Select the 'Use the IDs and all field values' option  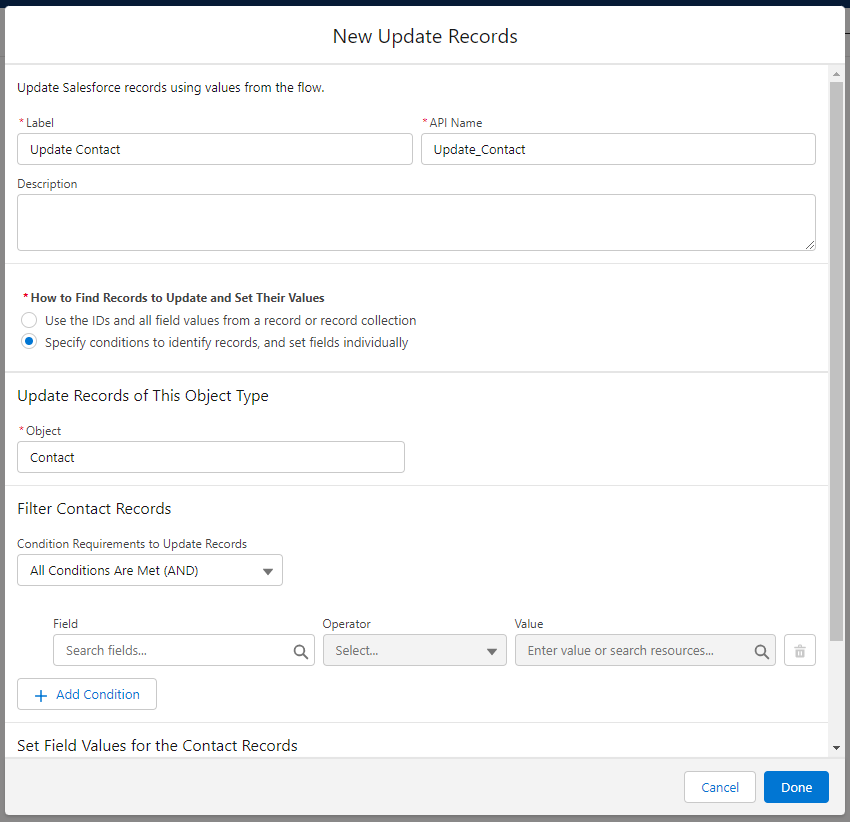(29, 320)
